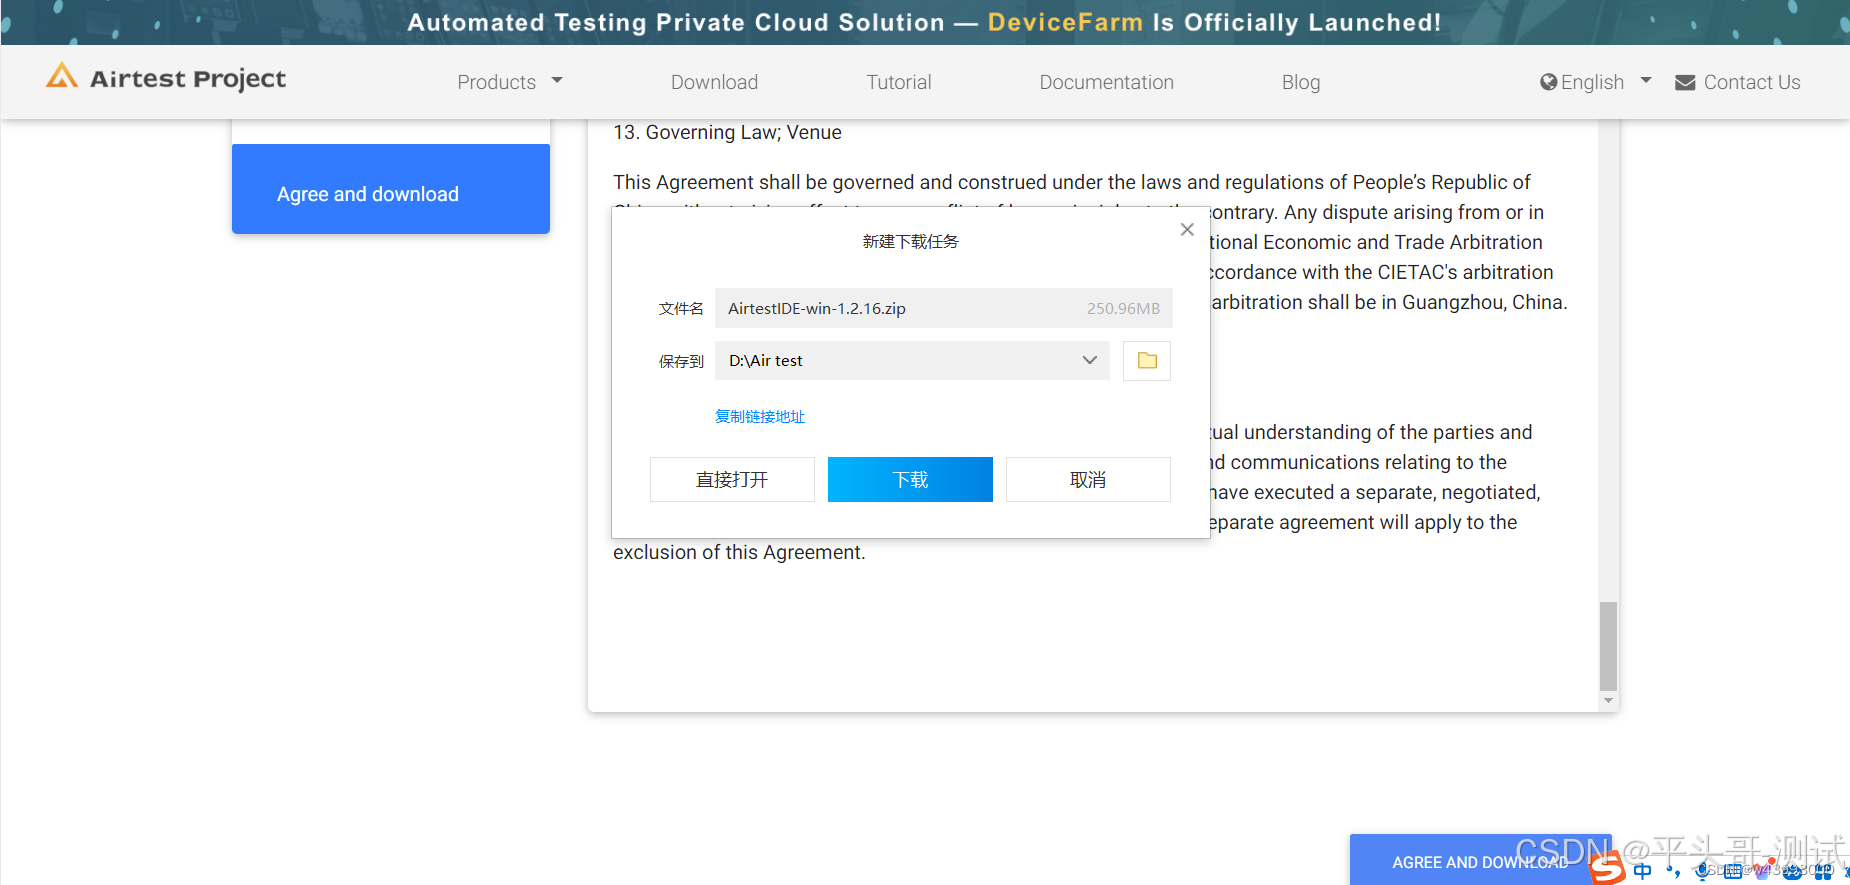Screen dimensions: 1850x885
Task: Click the AirtestIDE-win-1.2.16.zip file name field
Action: [x=943, y=308]
